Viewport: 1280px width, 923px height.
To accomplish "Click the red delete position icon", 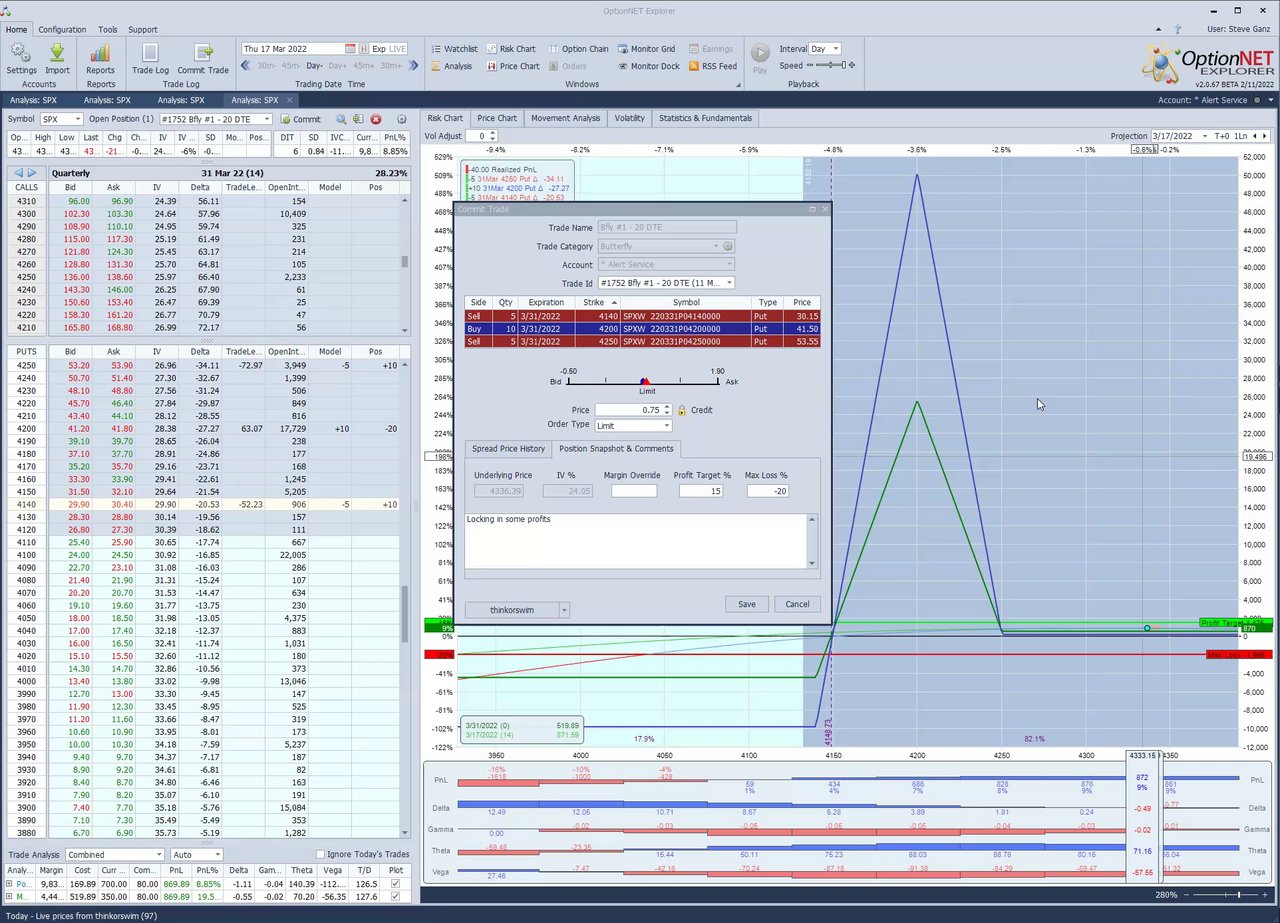I will pyautogui.click(x=376, y=119).
